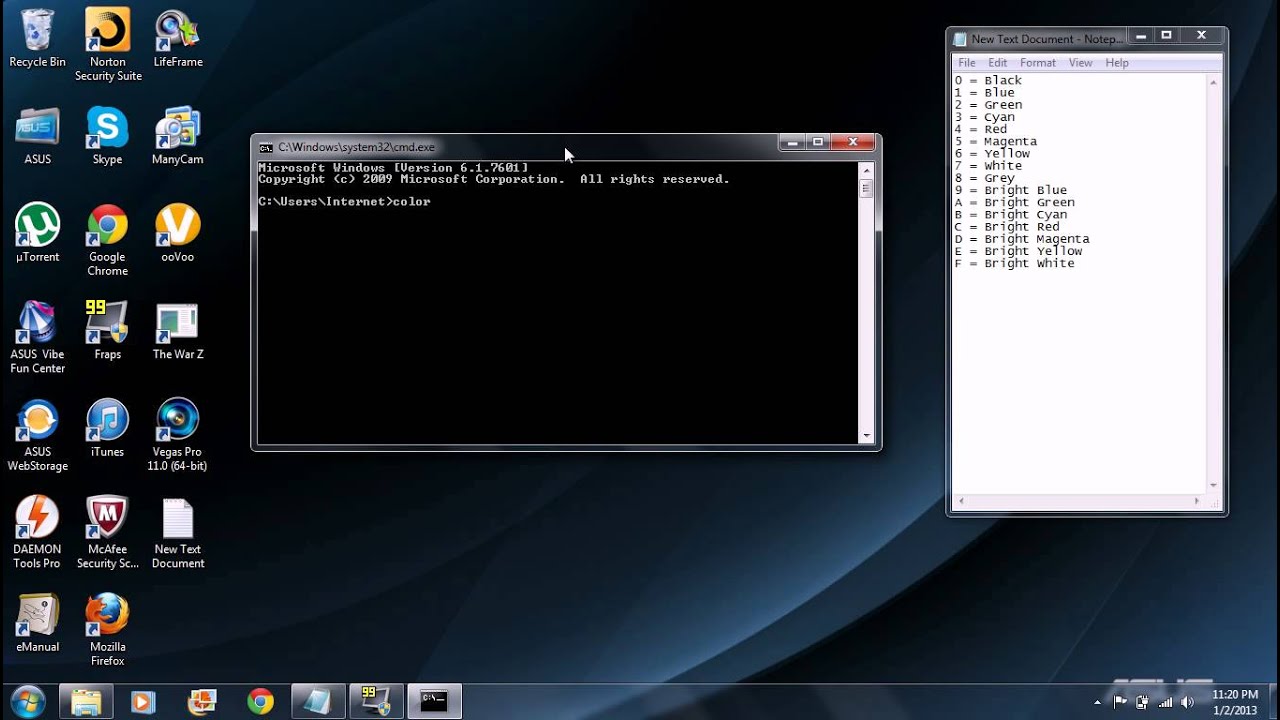
Task: Click Notepad title bar document icon
Action: pyautogui.click(x=960, y=39)
